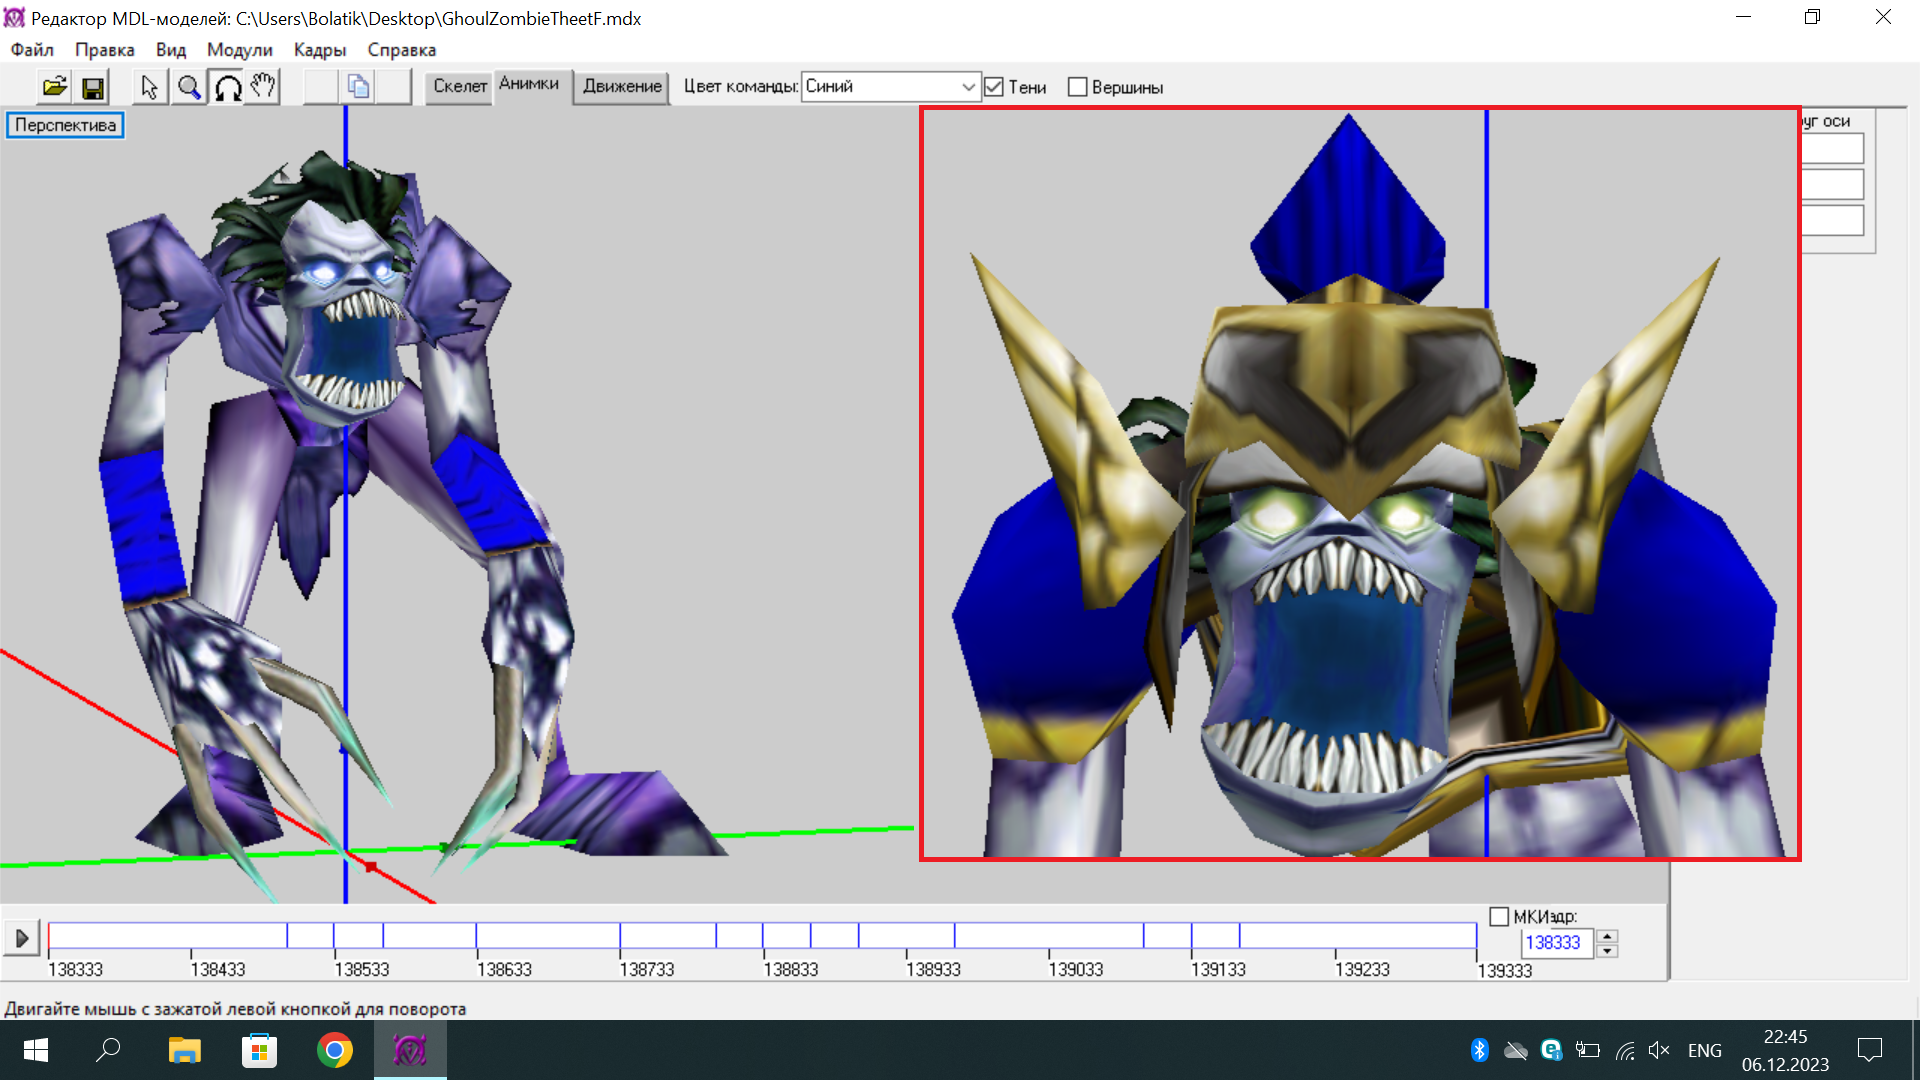Switch to the Анимки tab
Viewport: 1920px width, 1080px height.
(529, 84)
